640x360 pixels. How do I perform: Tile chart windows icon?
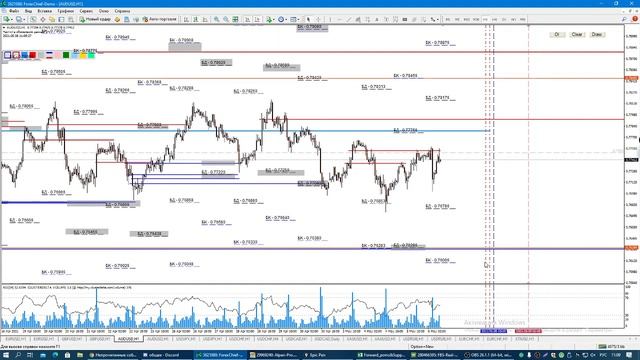pos(236,19)
